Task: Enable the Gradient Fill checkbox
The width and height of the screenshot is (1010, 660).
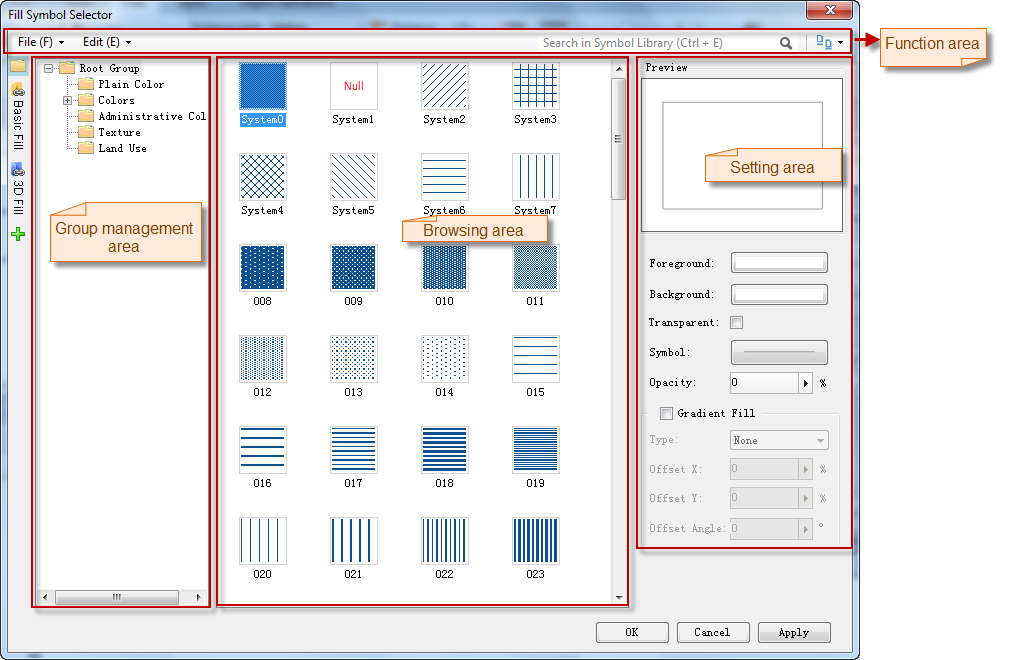Action: [x=667, y=413]
